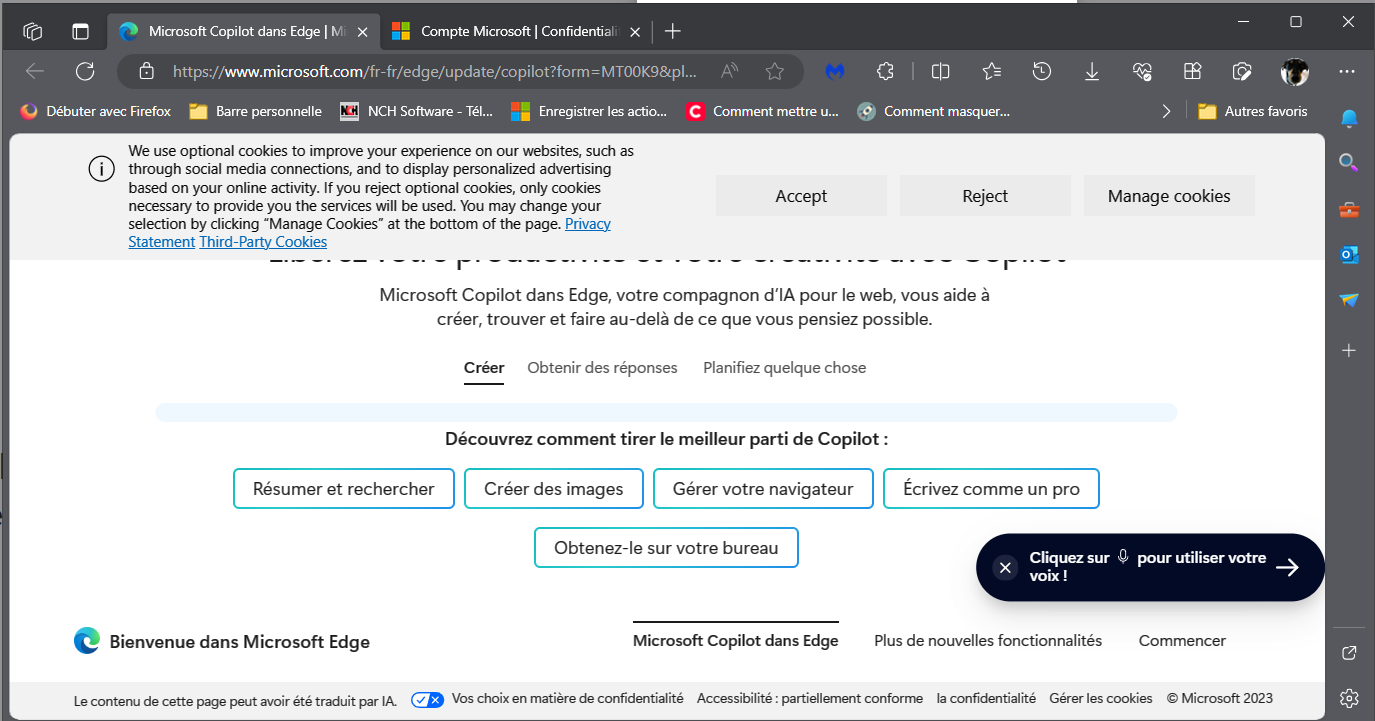
Task: Select the Planifiez quelque chose tab
Action: tap(784, 368)
